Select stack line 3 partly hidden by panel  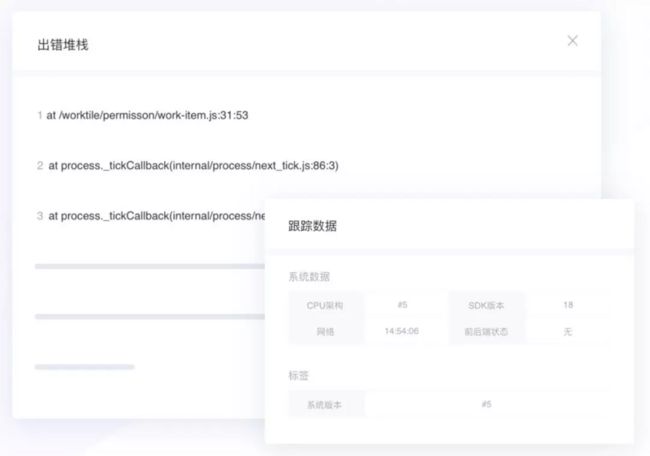tap(157, 216)
